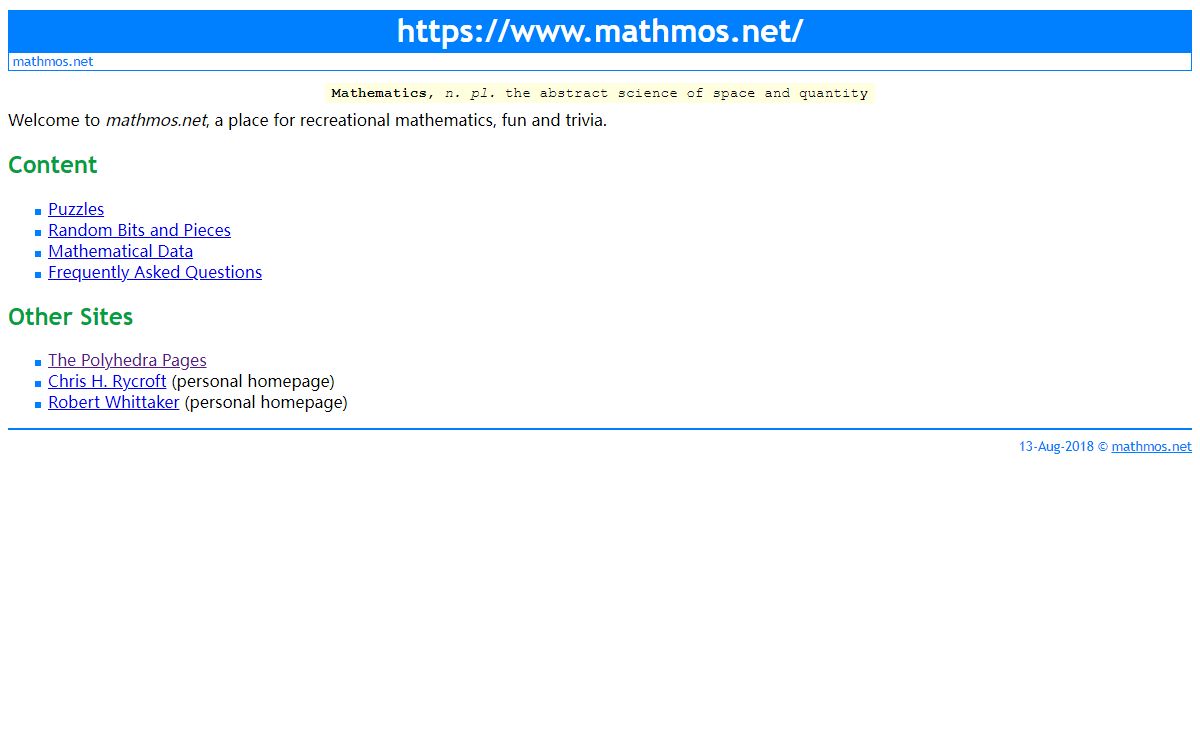Click the Mathematics definition quote
This screenshot has height=740, width=1200.
click(x=600, y=93)
